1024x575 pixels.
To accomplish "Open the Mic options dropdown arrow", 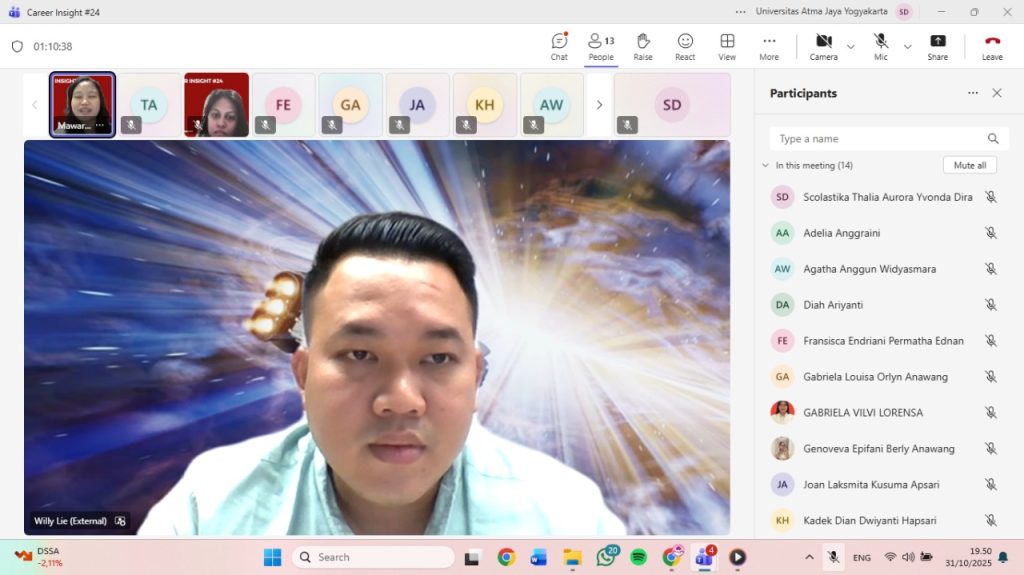I will tap(908, 46).
